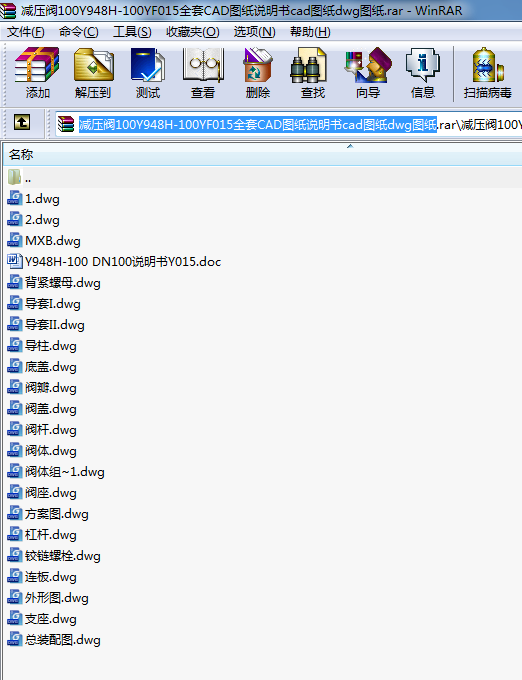Select file name 阀体.dwg
Viewport: 522px width, 680px height.
(51, 451)
